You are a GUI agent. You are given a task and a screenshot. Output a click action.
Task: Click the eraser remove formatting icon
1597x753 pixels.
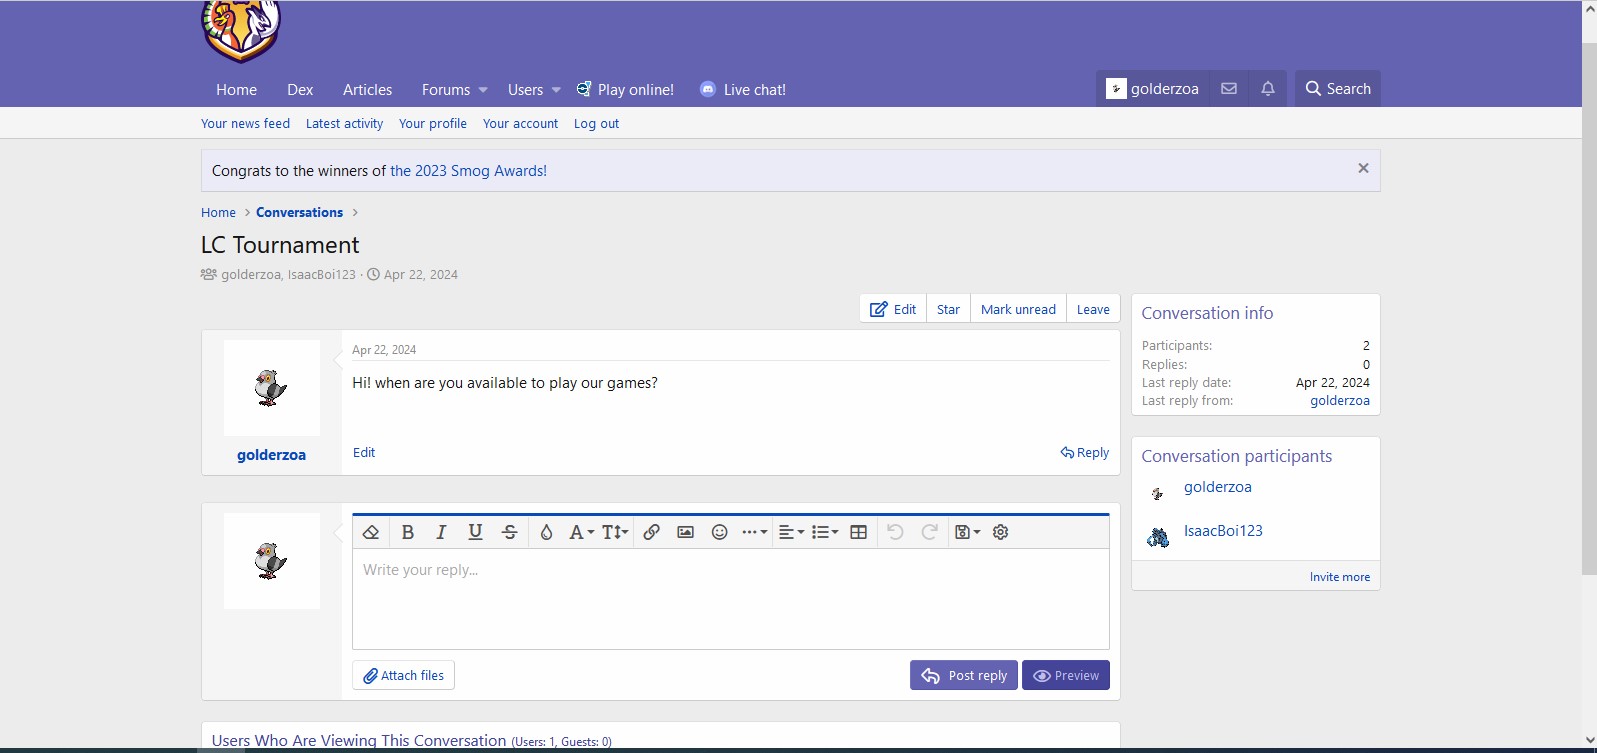371,532
